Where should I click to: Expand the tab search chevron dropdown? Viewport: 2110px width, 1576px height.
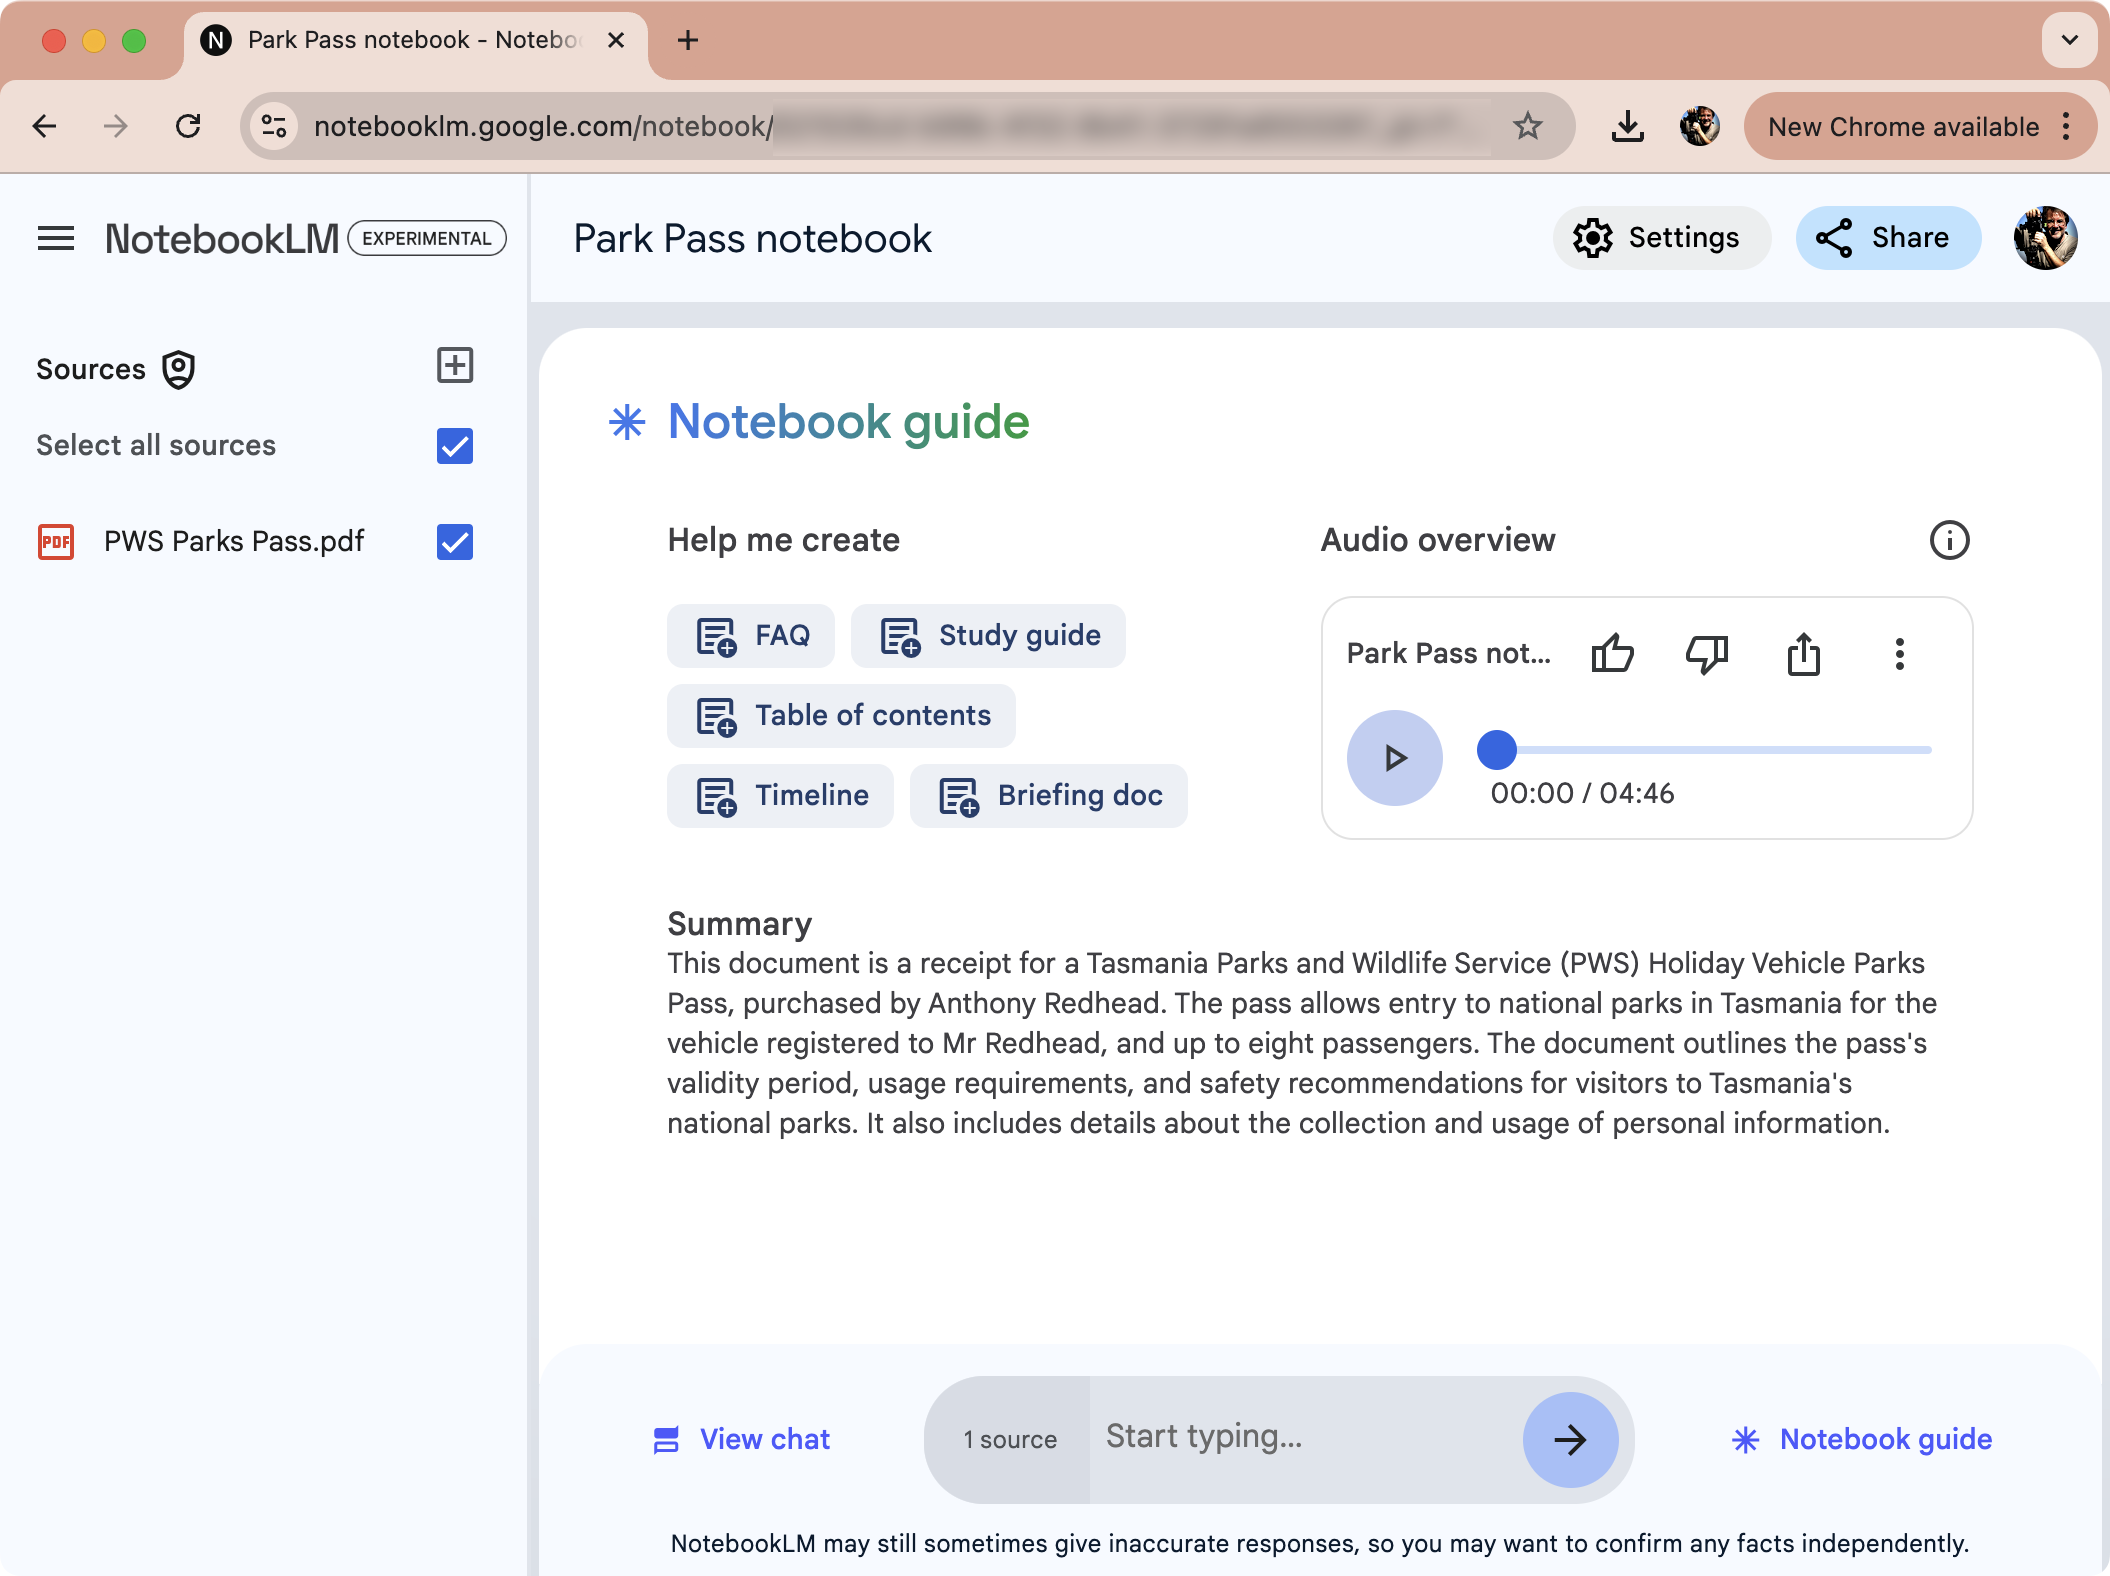[2069, 40]
